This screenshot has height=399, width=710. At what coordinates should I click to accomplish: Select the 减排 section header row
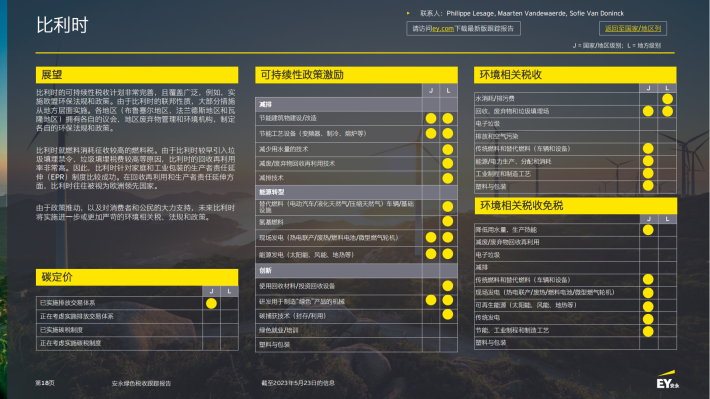[x=356, y=104]
